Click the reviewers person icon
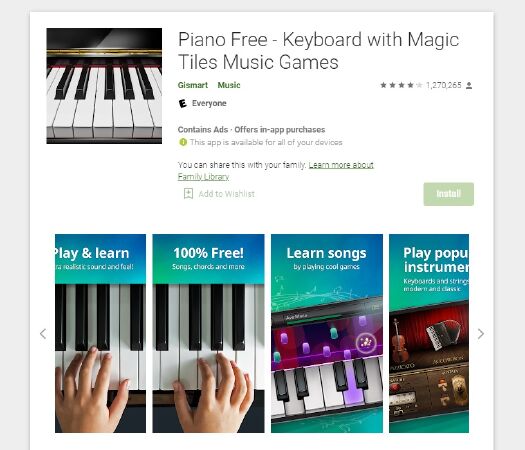This screenshot has width=525, height=450. pyautogui.click(x=469, y=85)
